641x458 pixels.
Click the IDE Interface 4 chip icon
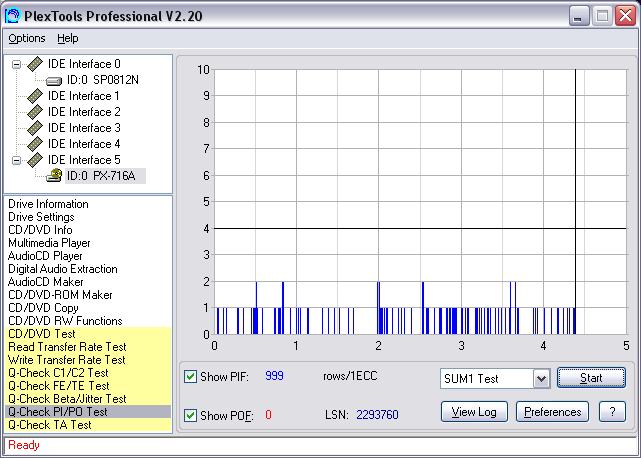pyautogui.click(x=35, y=144)
